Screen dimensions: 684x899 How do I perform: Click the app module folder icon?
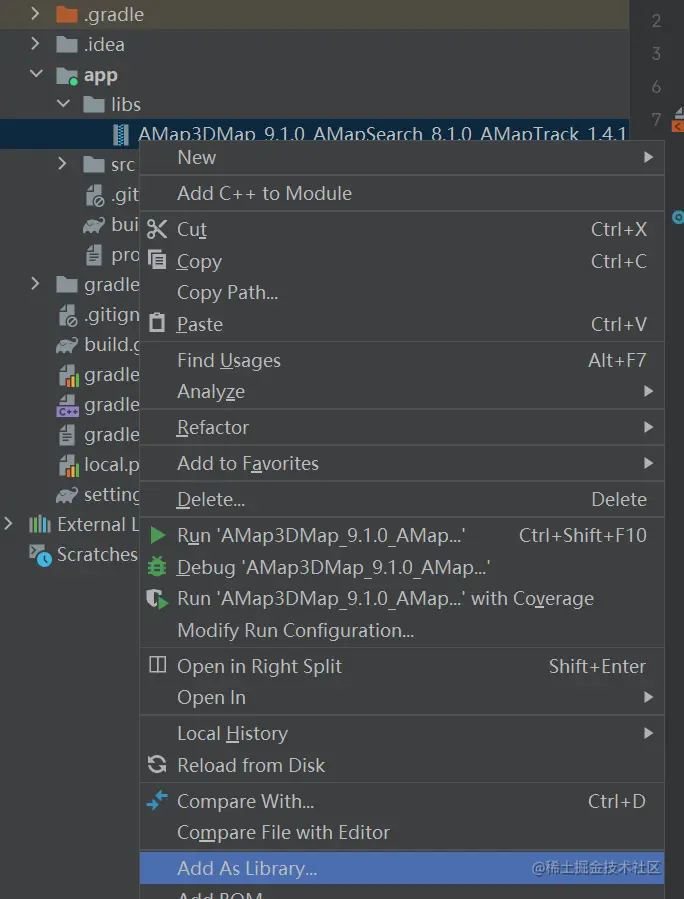tap(67, 75)
